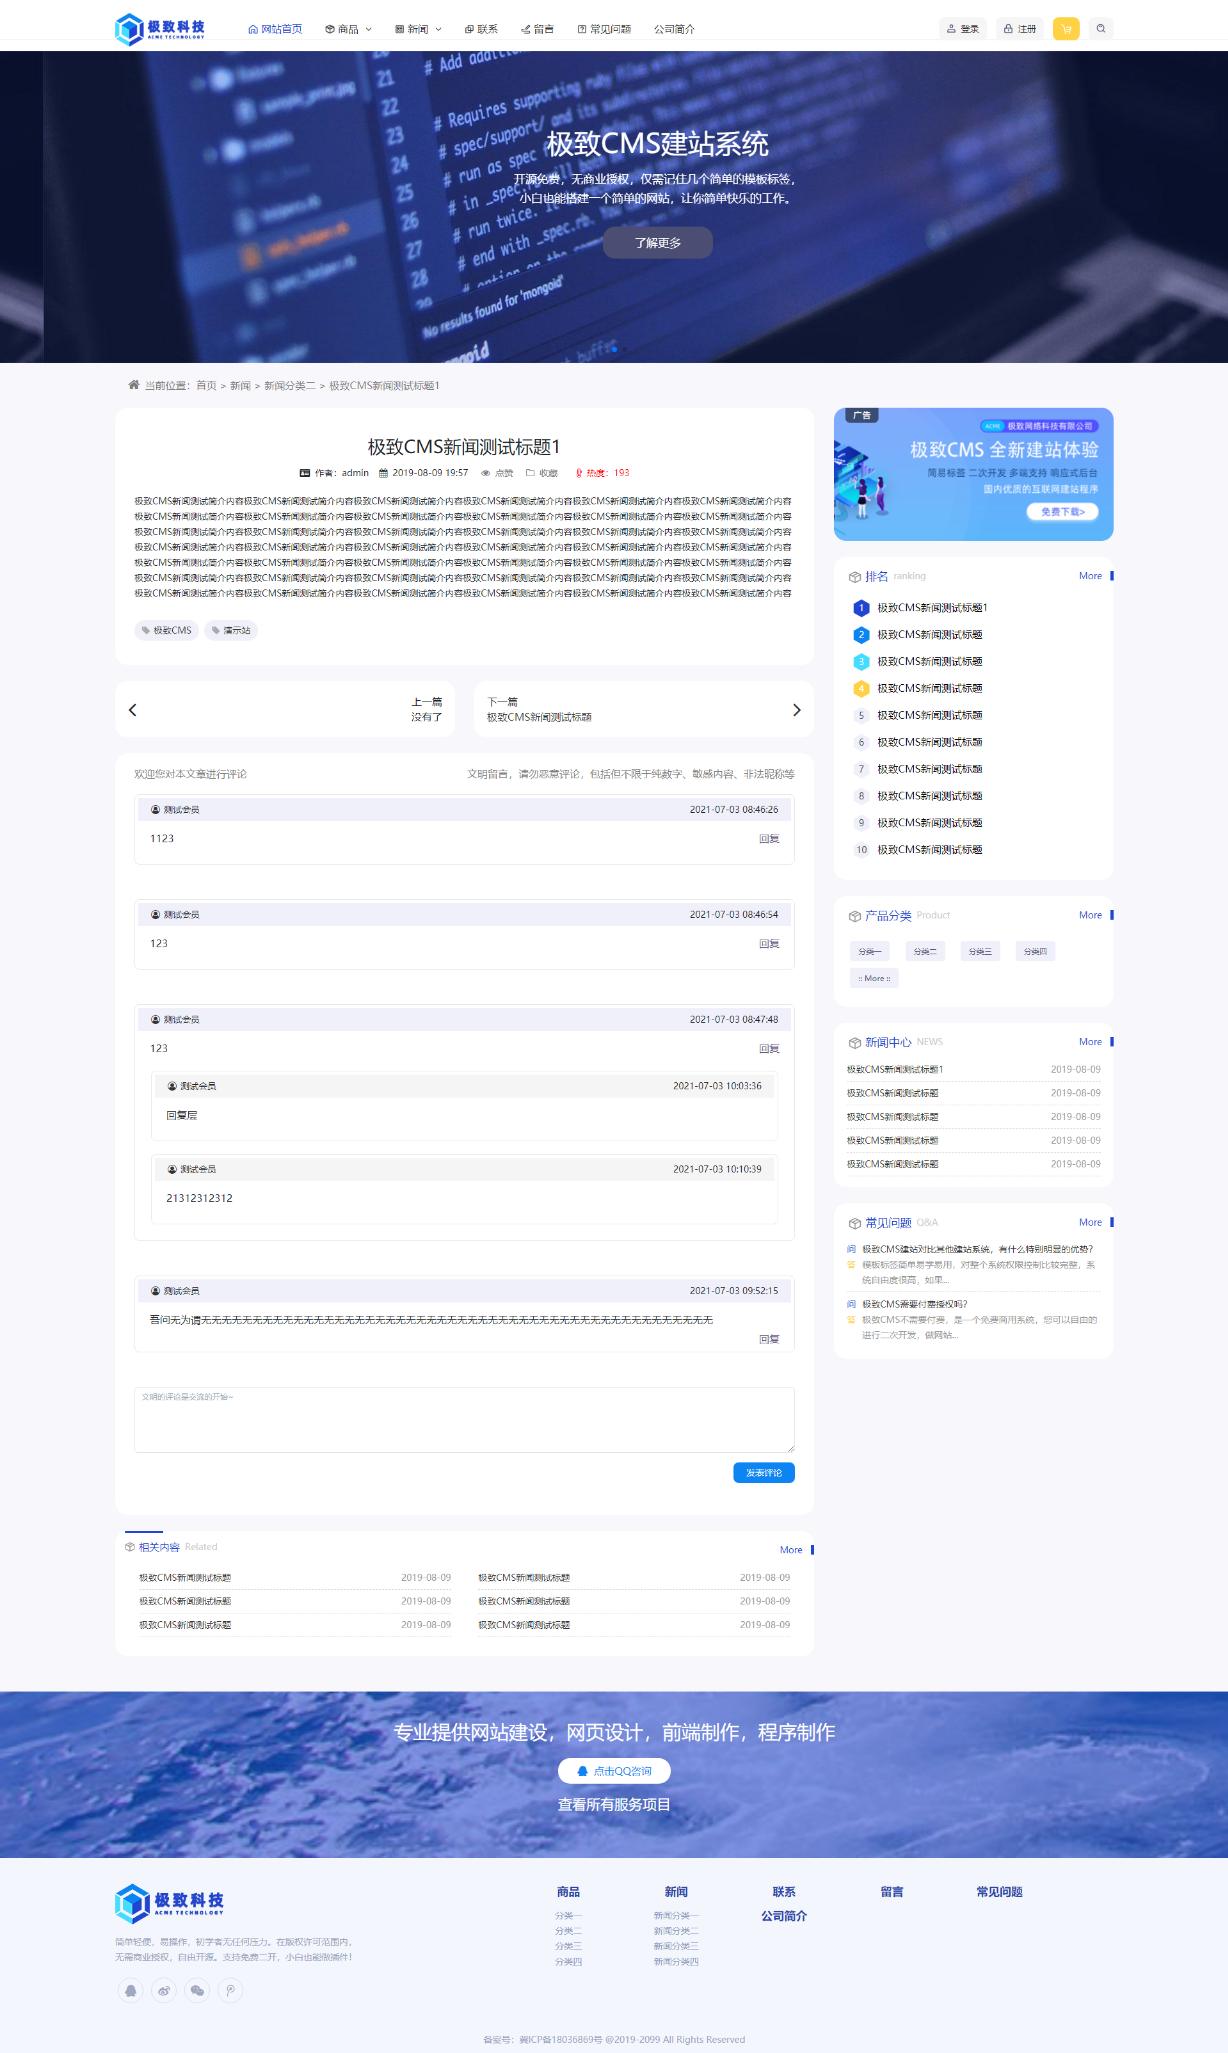Click the 点击QQ咨询 button

(614, 1771)
